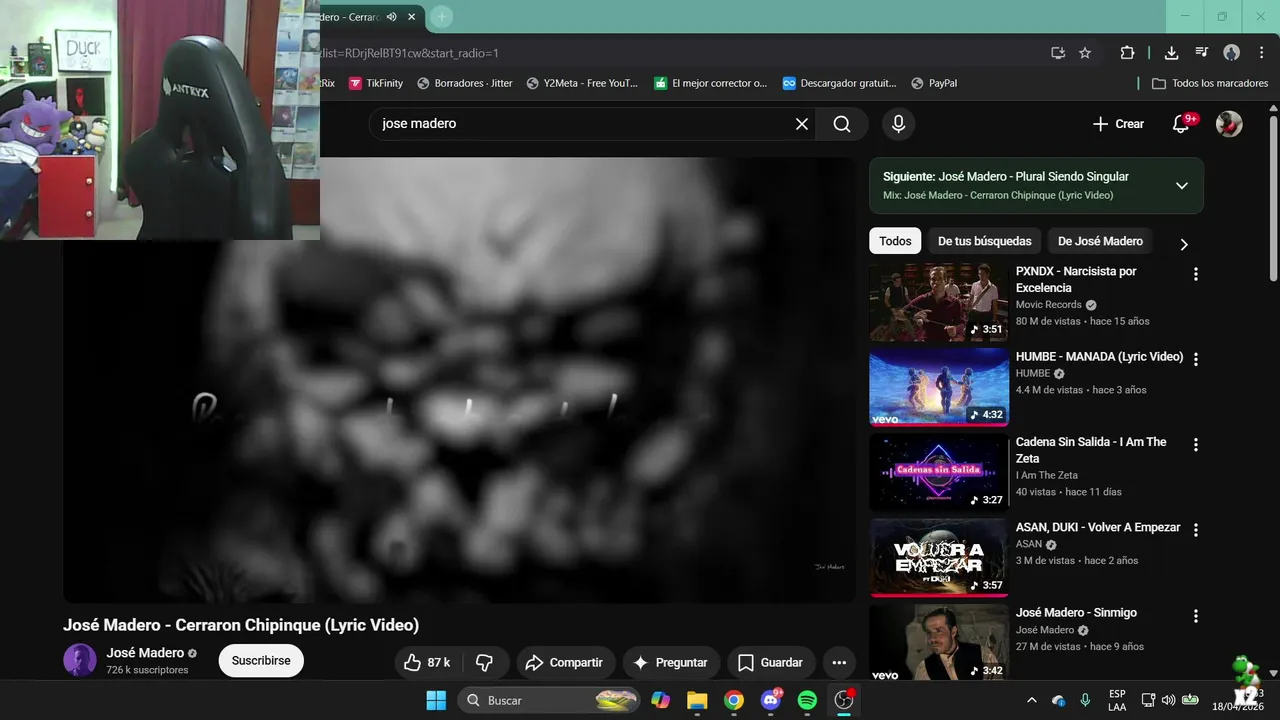Open Discord from the taskbar
This screenshot has width=1280, height=720.
pyautogui.click(x=771, y=700)
